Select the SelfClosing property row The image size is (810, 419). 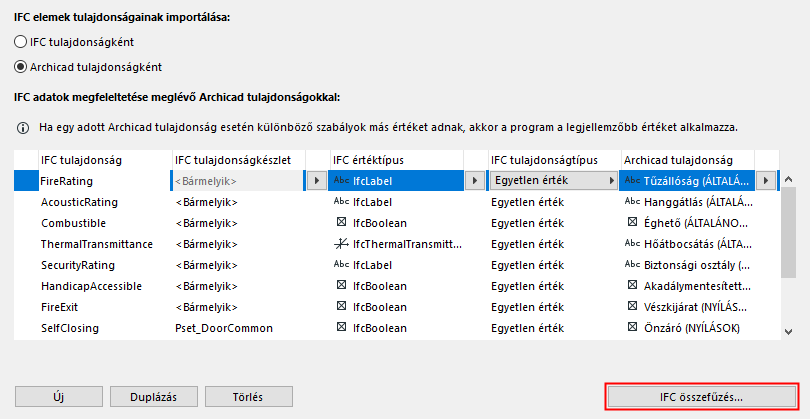click(x=70, y=328)
